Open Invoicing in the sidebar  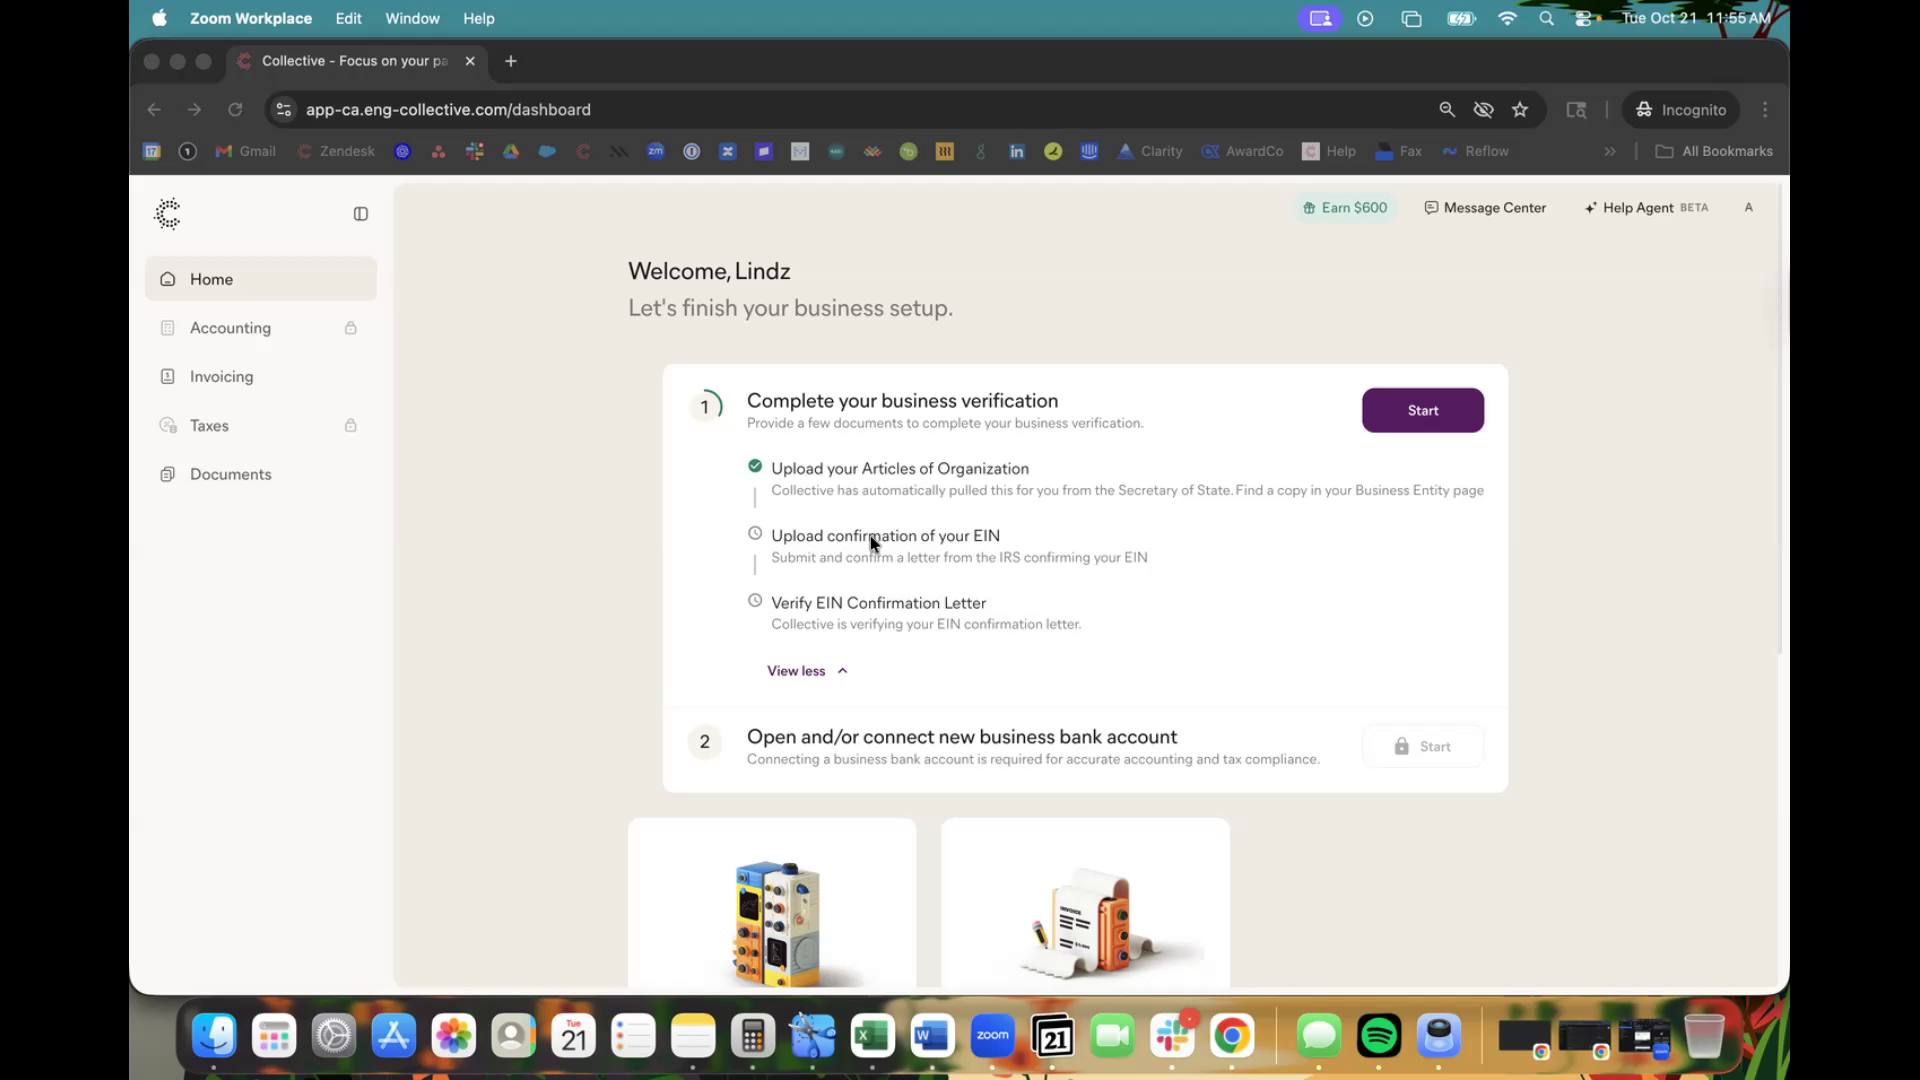[221, 377]
